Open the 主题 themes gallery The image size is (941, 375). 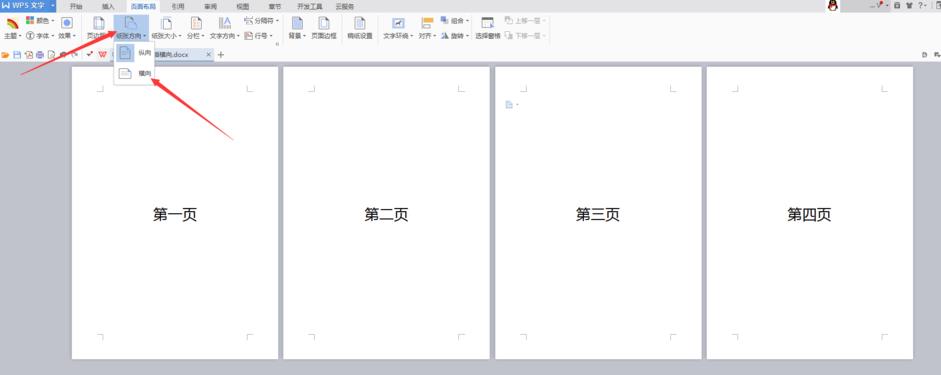[x=12, y=28]
